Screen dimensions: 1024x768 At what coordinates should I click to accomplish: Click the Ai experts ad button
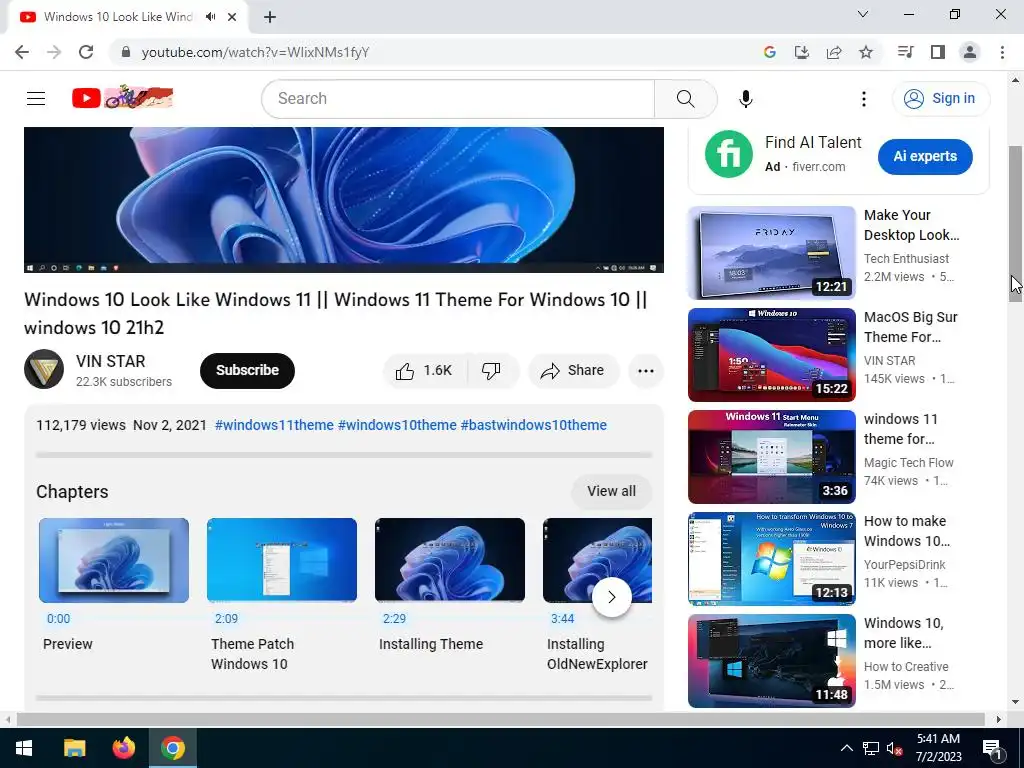pyautogui.click(x=925, y=157)
